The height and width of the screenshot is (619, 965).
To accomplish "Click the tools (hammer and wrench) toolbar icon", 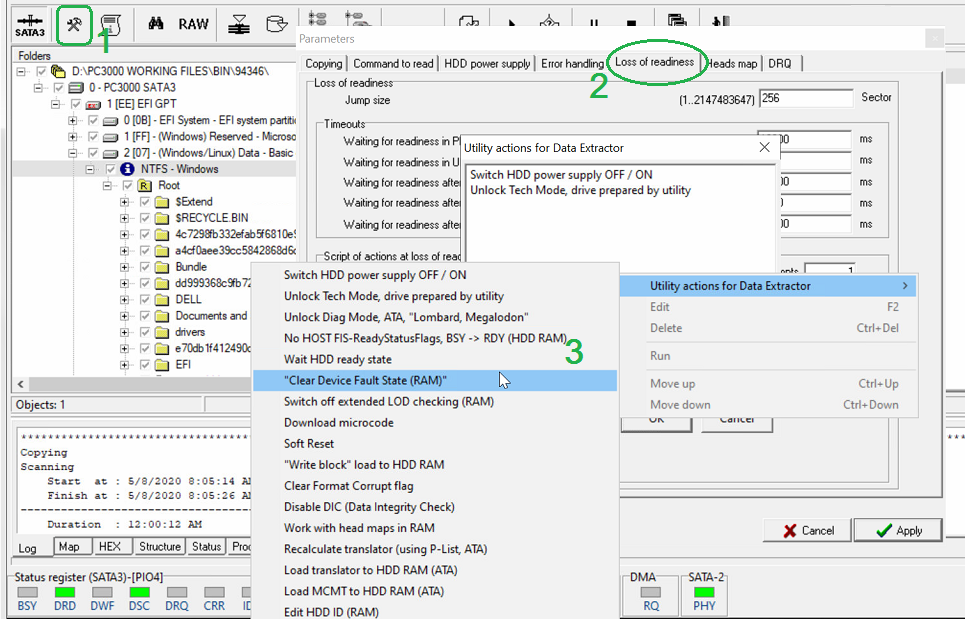I will [x=74, y=24].
